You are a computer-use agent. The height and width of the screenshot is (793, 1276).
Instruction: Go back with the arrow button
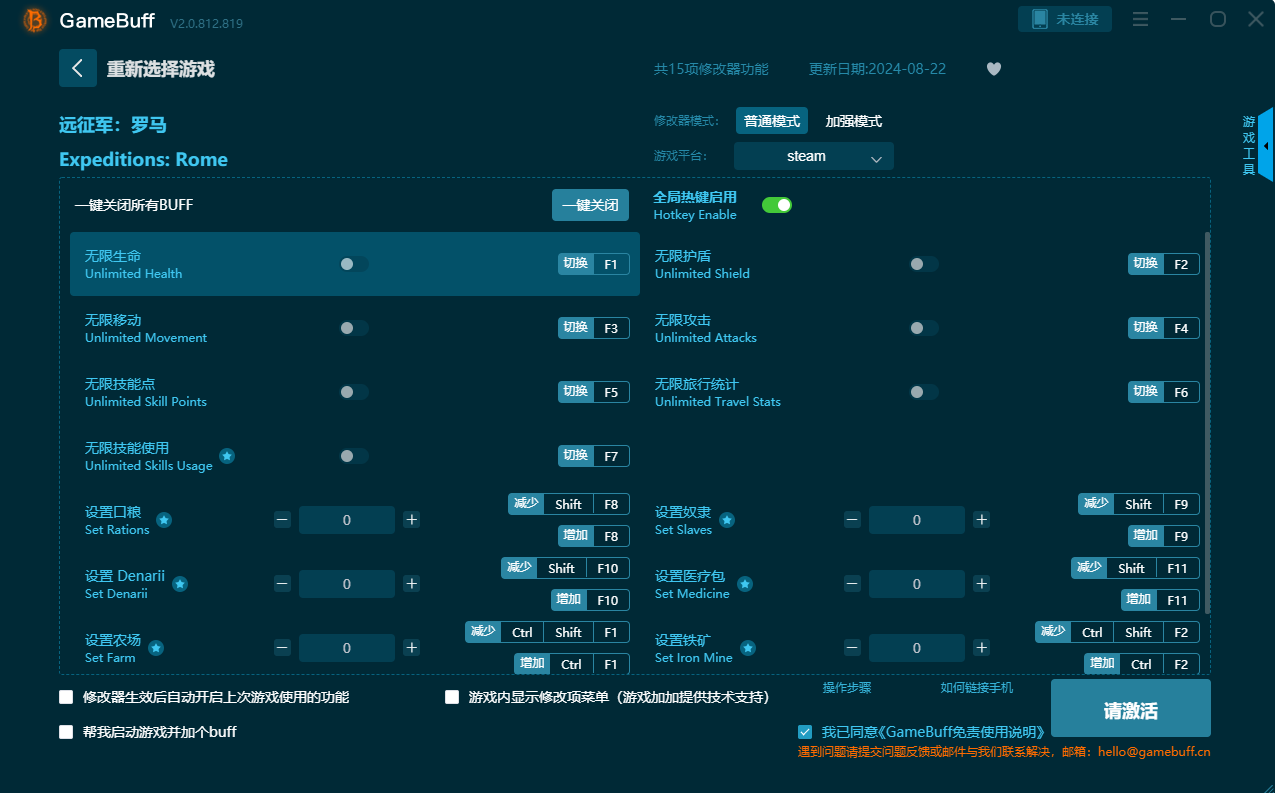(x=78, y=68)
